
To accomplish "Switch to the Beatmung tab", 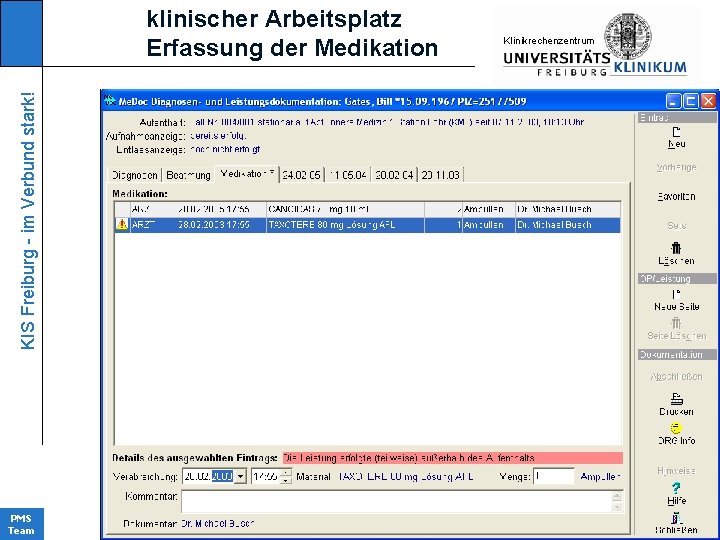I will tap(188, 175).
